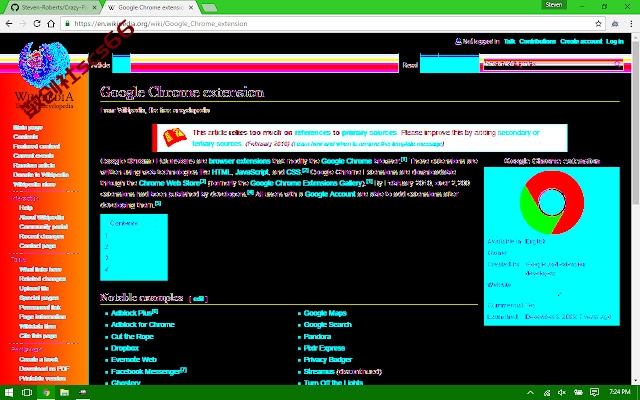Viewport: 640px width, 400px height.
Task: Open the Talk link
Action: [x=509, y=41]
